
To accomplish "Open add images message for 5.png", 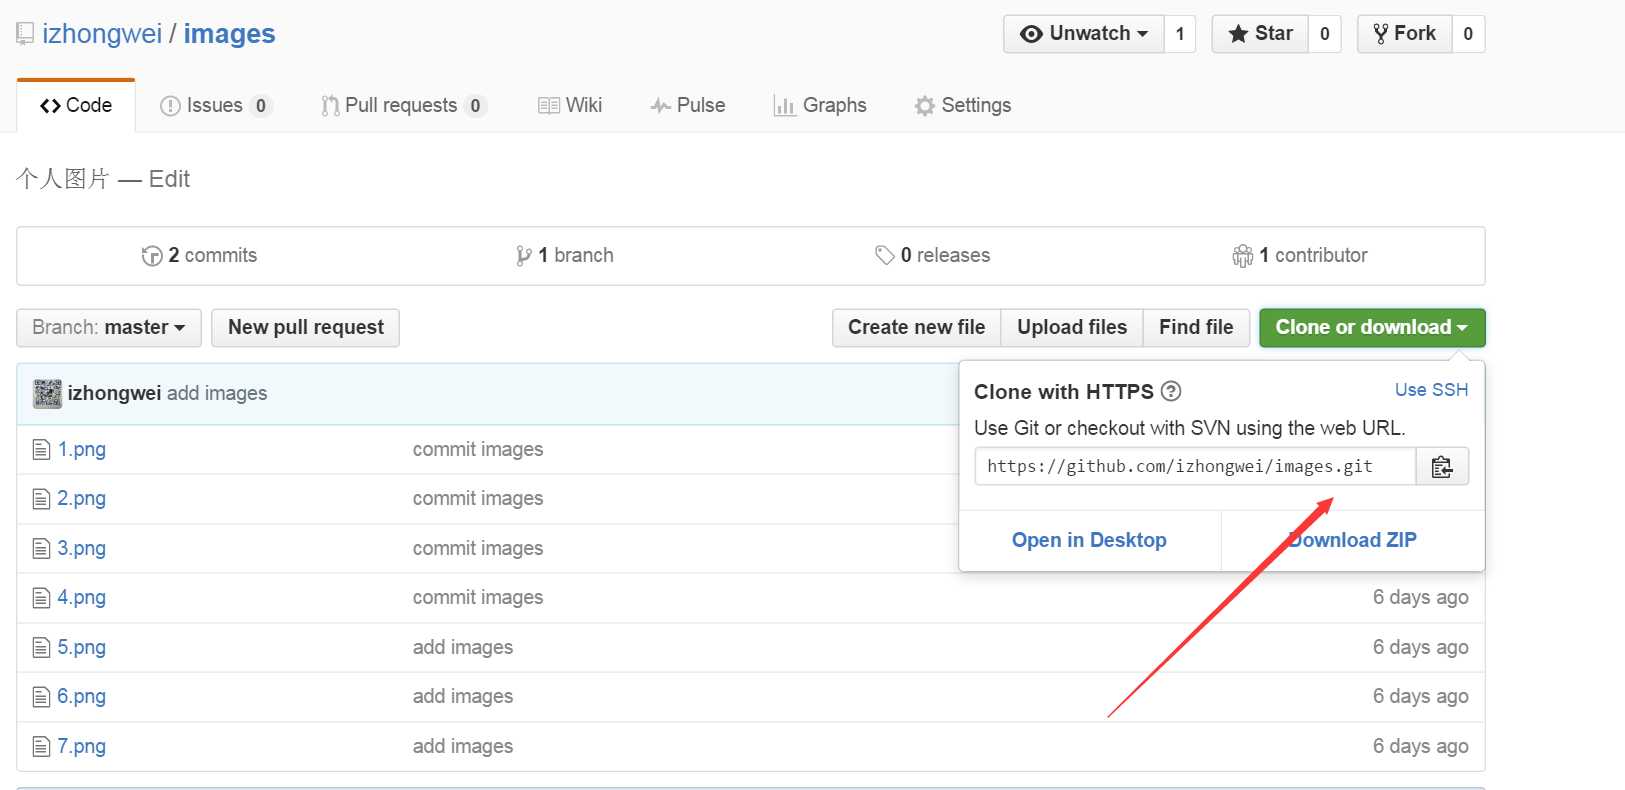I will click(463, 648).
